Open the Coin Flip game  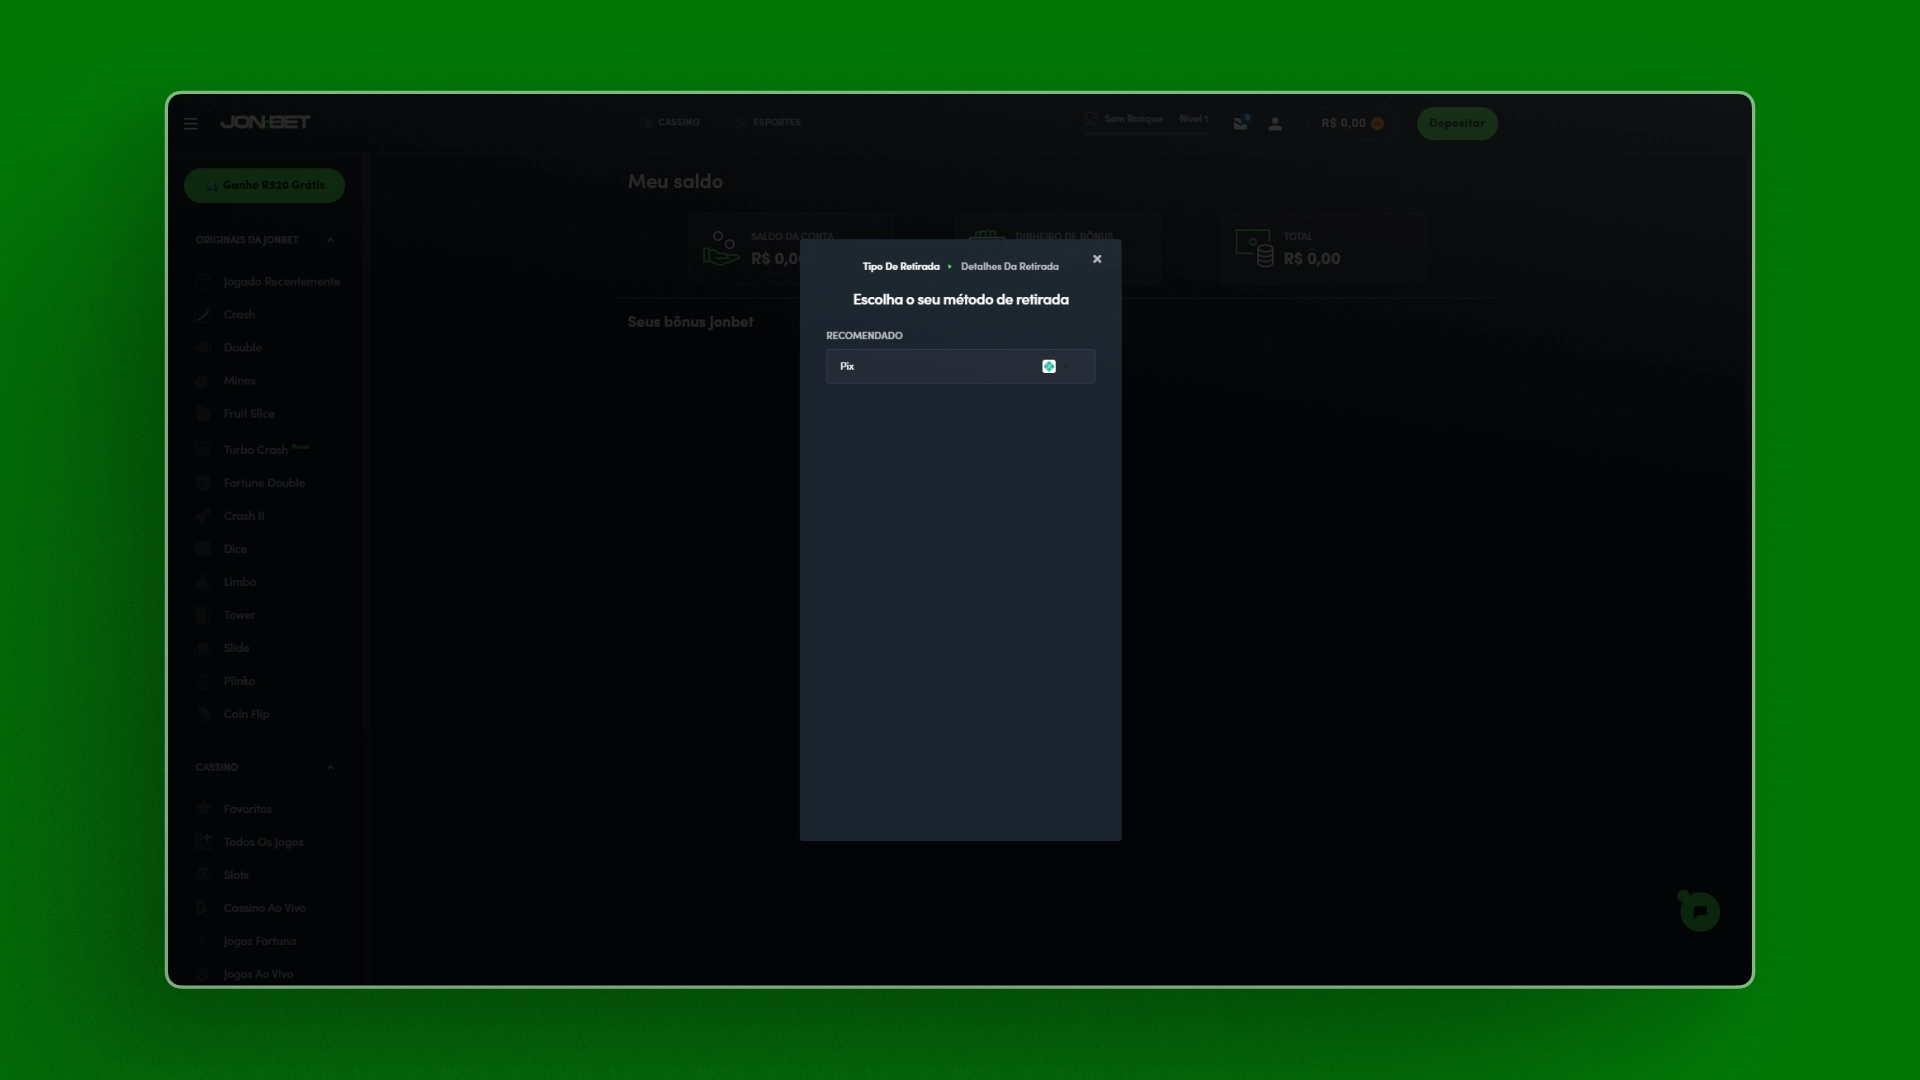coord(233,714)
